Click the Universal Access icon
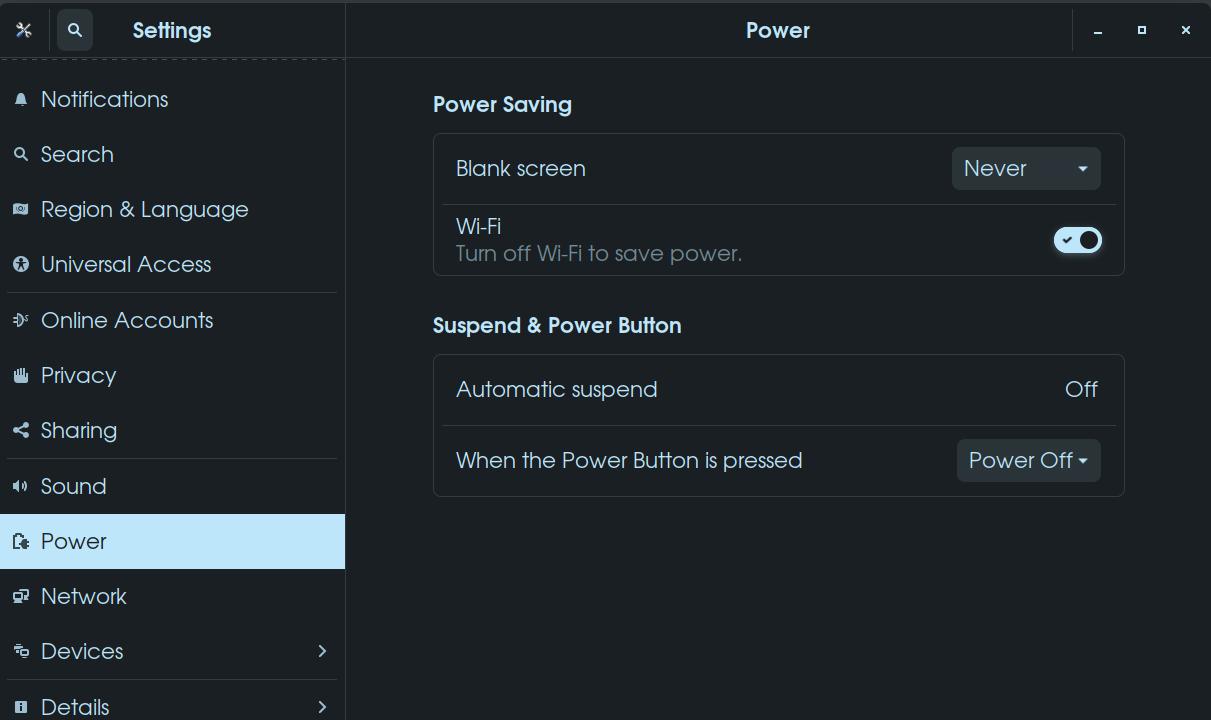The width and height of the screenshot is (1211, 720). coord(21,265)
